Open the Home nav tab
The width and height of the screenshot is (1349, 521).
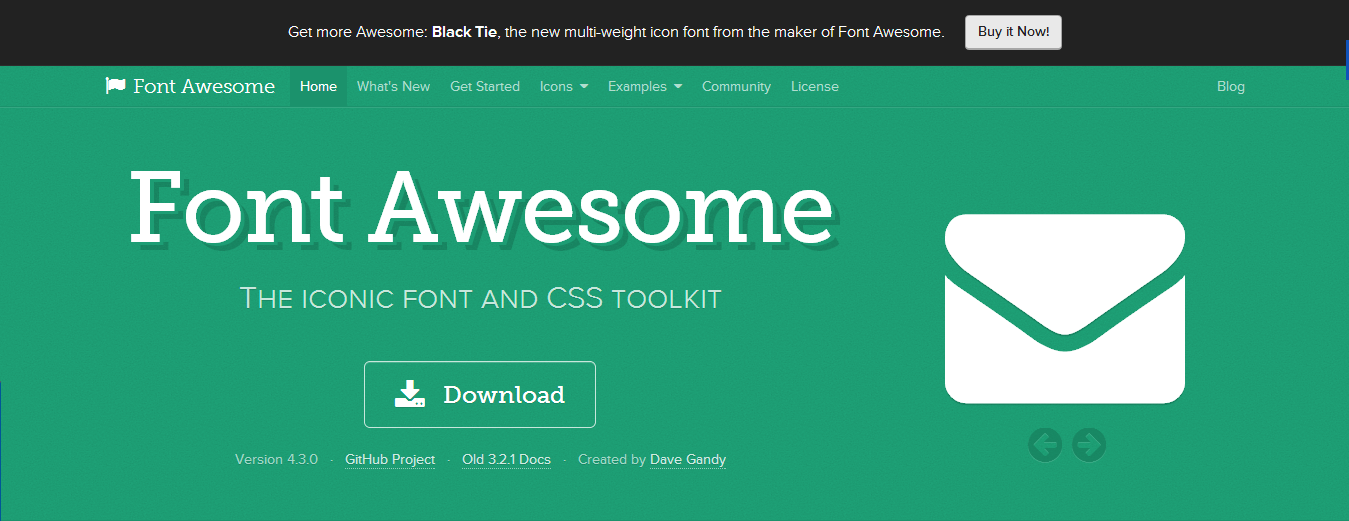pos(318,86)
